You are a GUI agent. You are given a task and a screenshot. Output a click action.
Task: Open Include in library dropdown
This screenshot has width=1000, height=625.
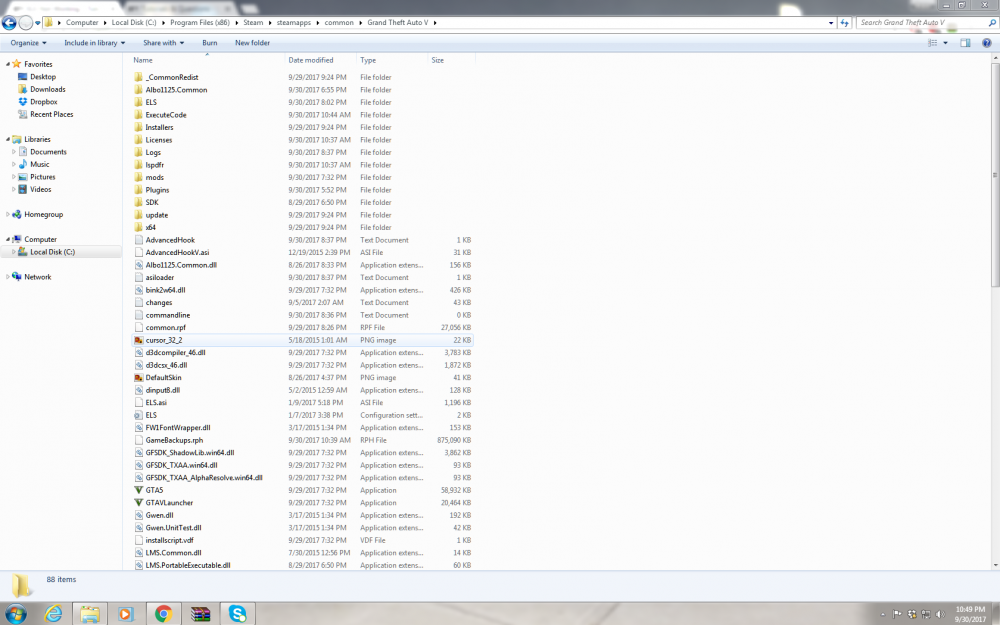click(x=94, y=43)
